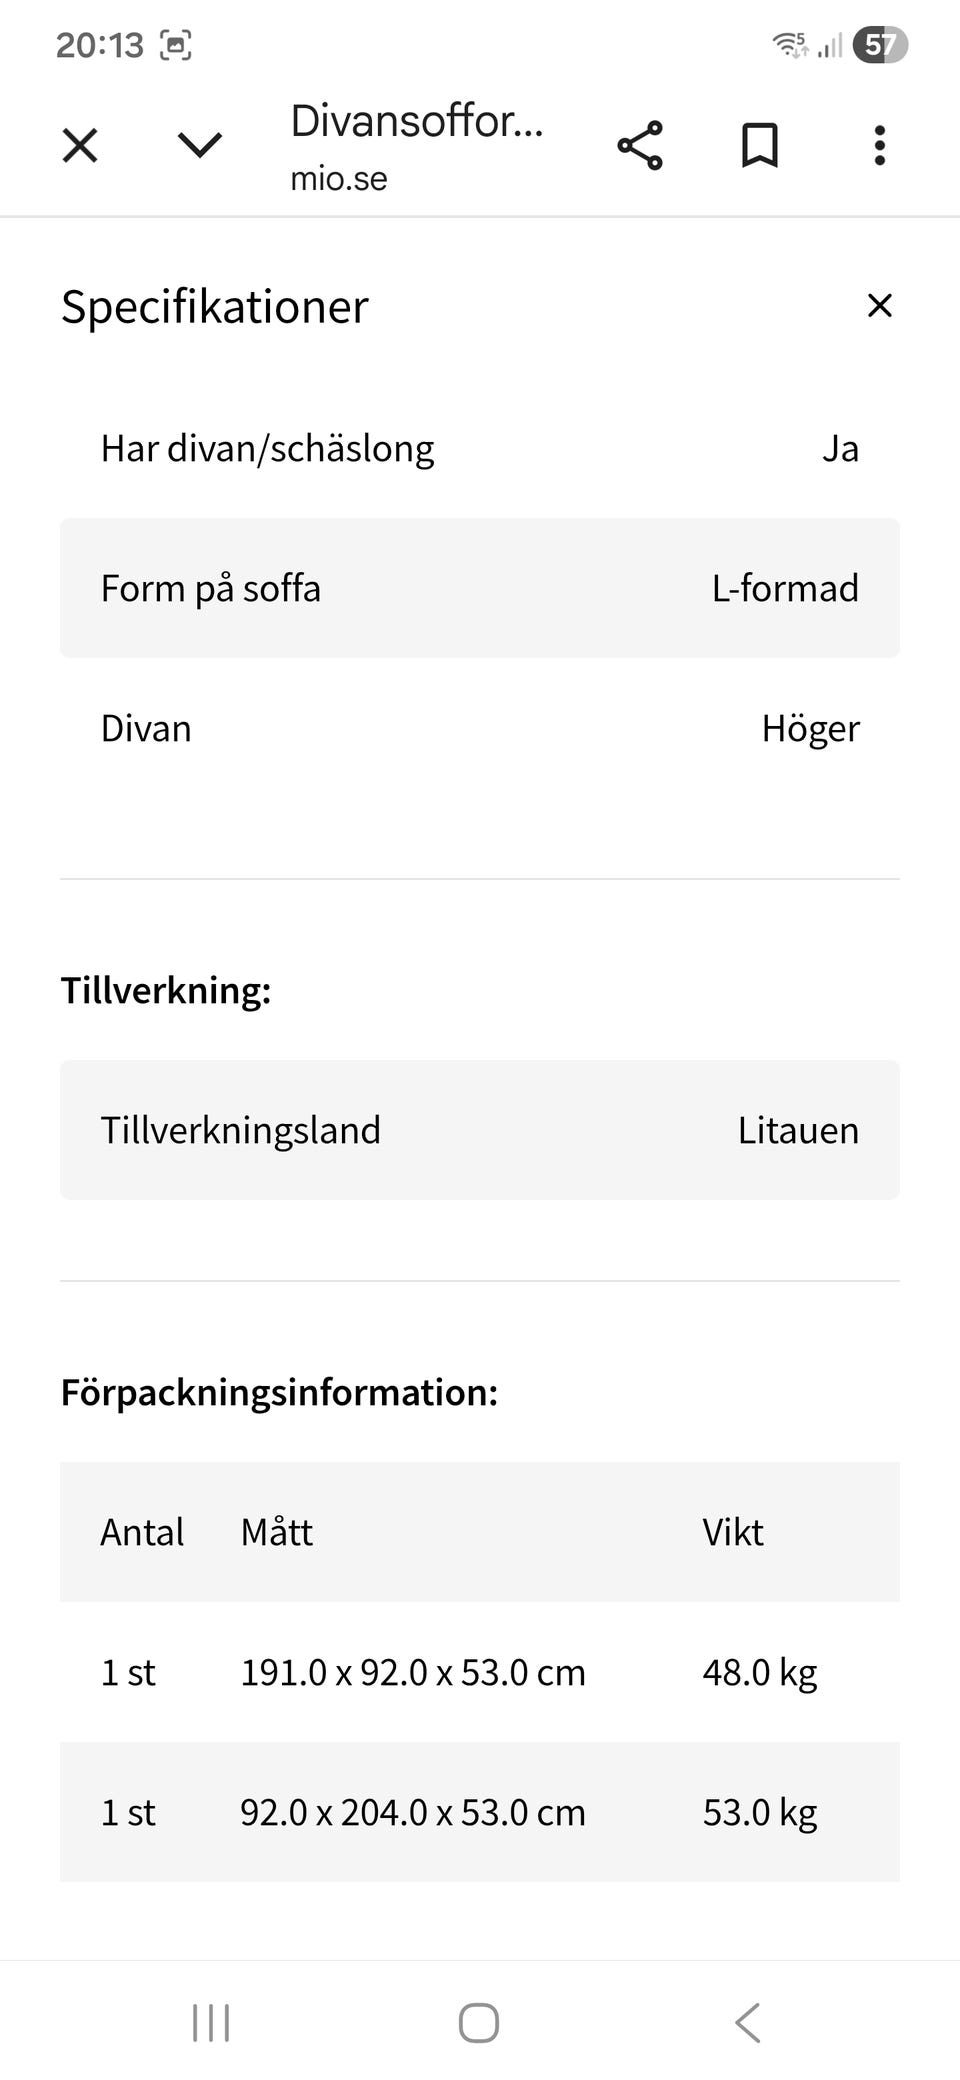Image resolution: width=960 pixels, height=2080 pixels.
Task: Bookmark this page
Action: (760, 146)
